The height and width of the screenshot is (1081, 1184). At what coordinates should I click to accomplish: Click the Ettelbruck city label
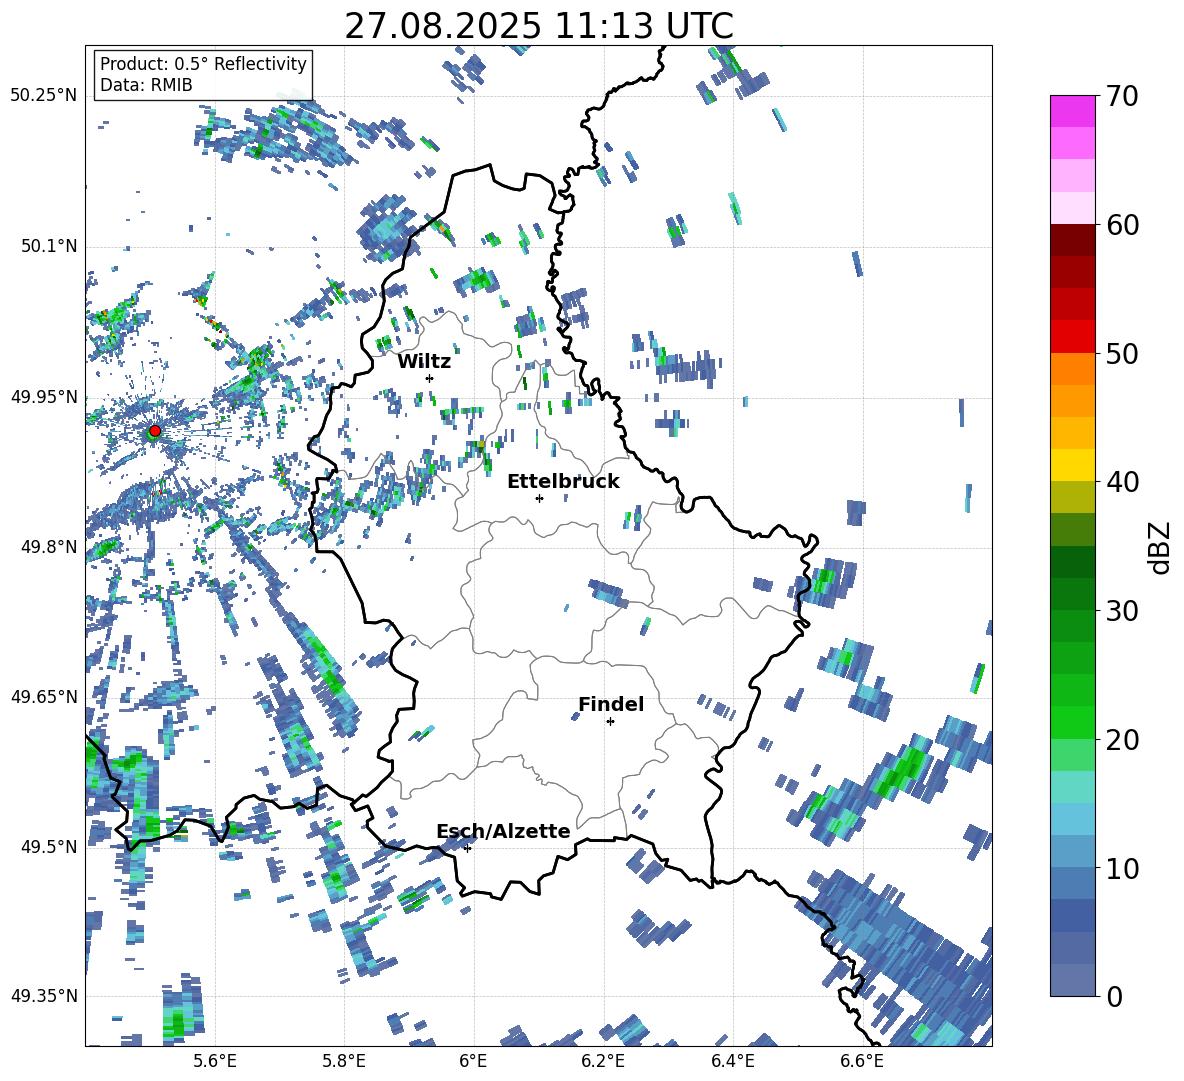[563, 482]
